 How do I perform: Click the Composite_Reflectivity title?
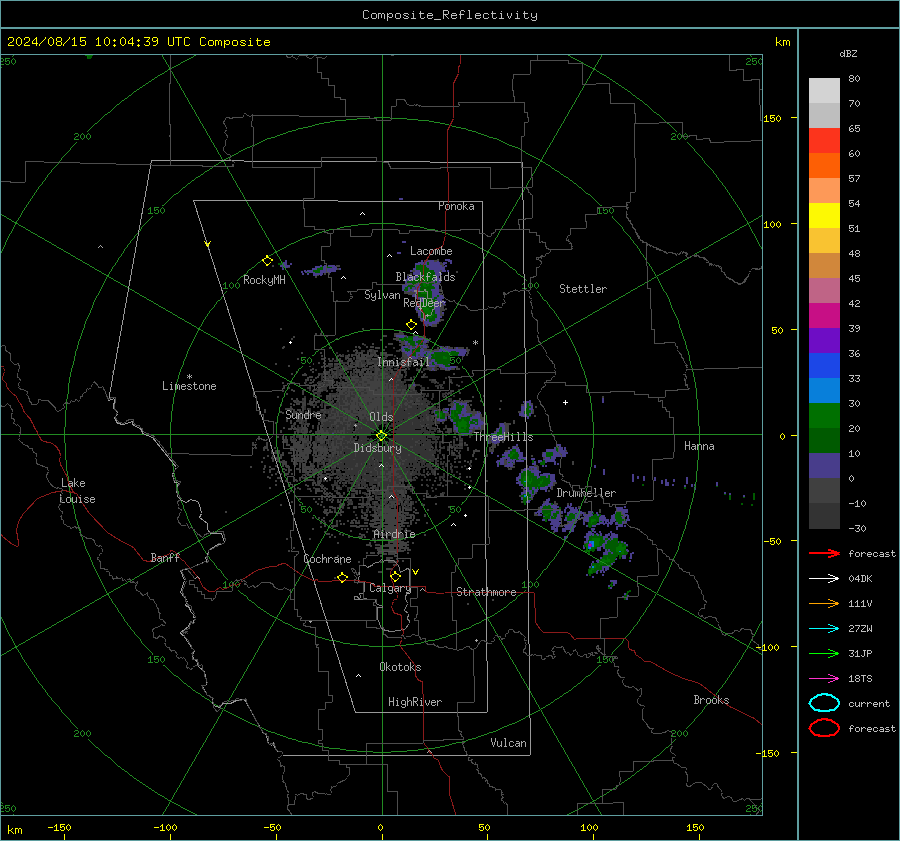(450, 15)
